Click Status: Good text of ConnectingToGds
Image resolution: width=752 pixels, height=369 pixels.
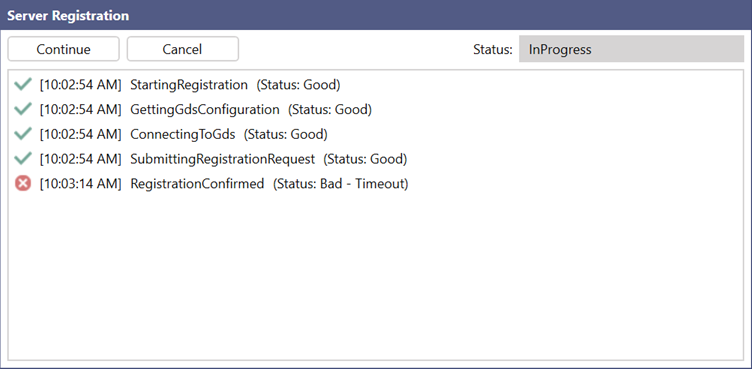[285, 134]
